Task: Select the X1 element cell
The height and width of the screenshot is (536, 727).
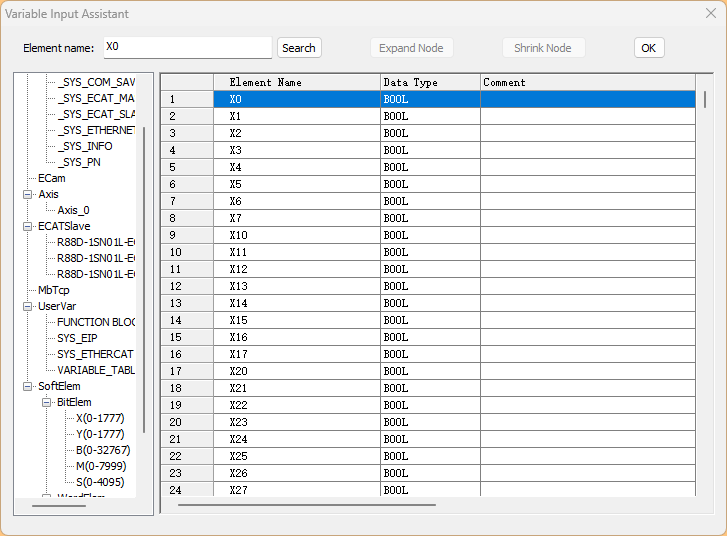Action: click(x=297, y=116)
